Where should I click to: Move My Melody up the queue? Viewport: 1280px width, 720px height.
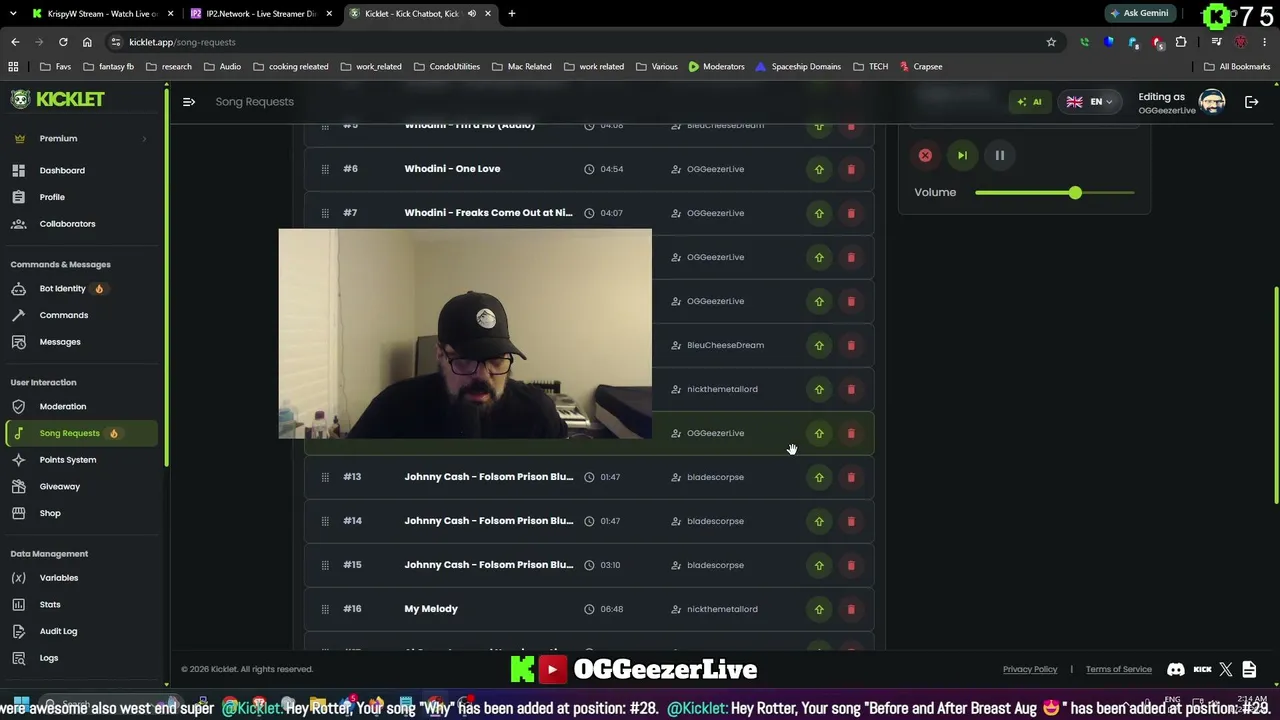click(819, 609)
